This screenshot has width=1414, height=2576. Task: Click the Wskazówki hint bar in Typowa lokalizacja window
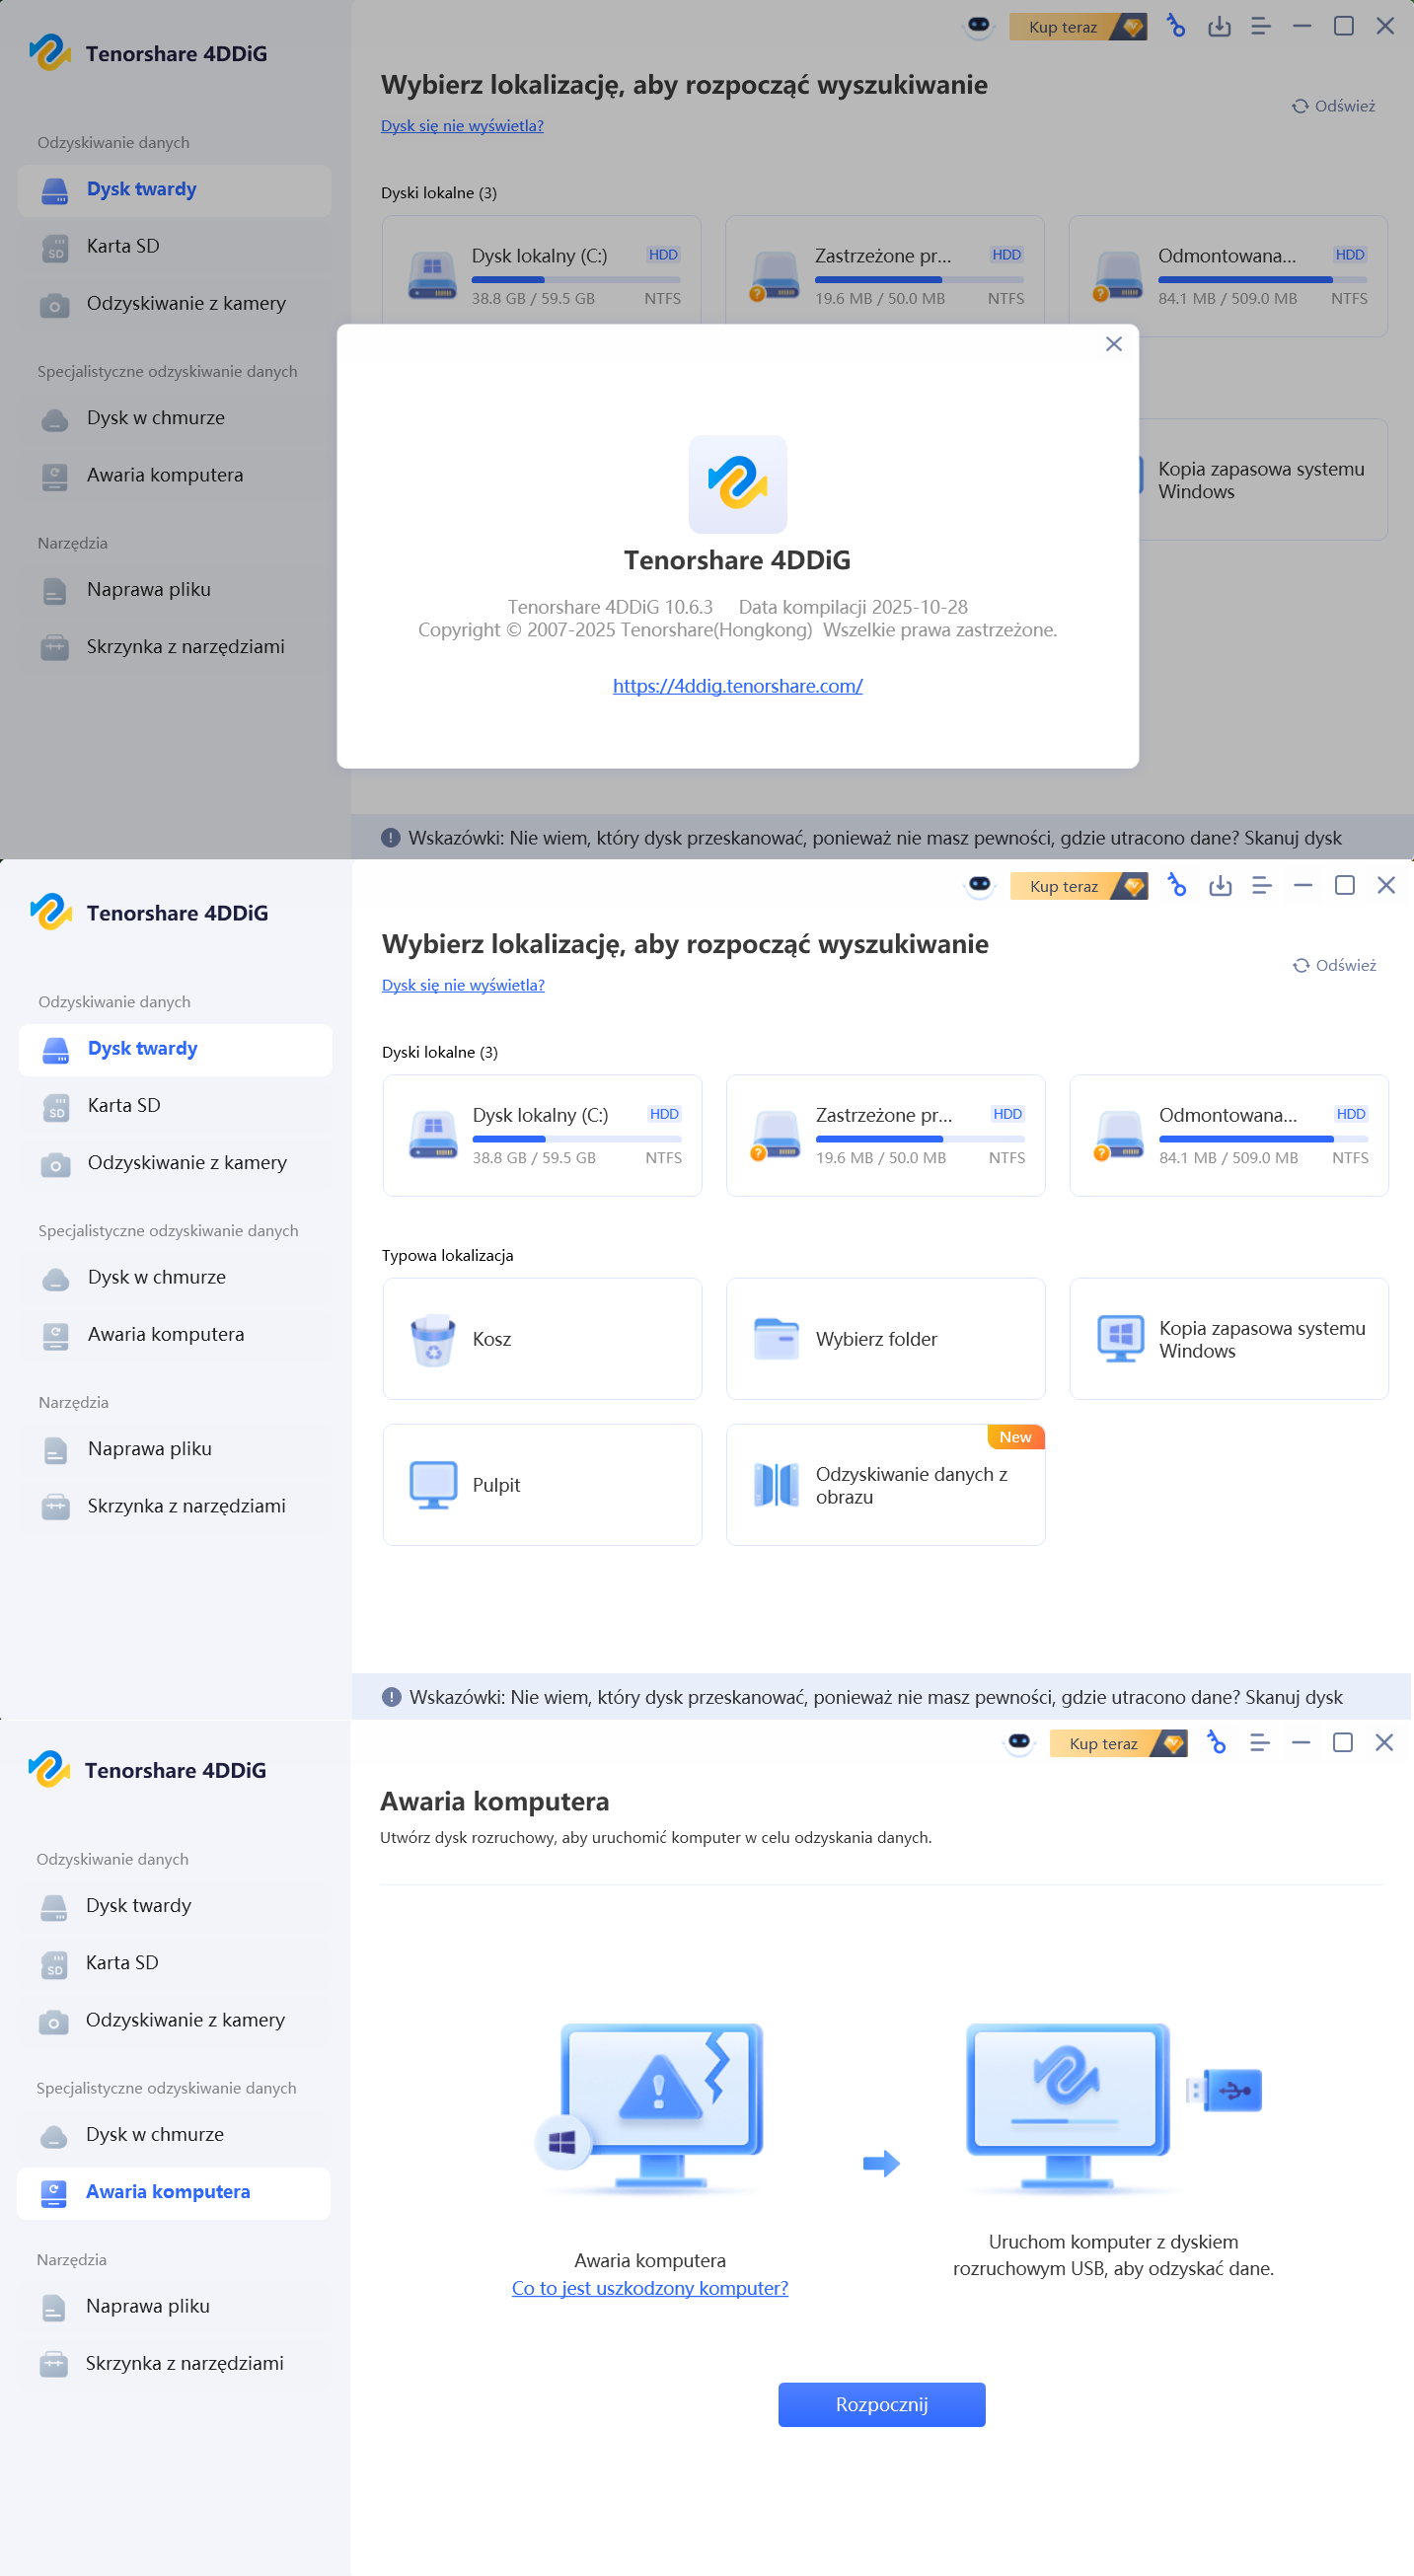[x=881, y=1697]
